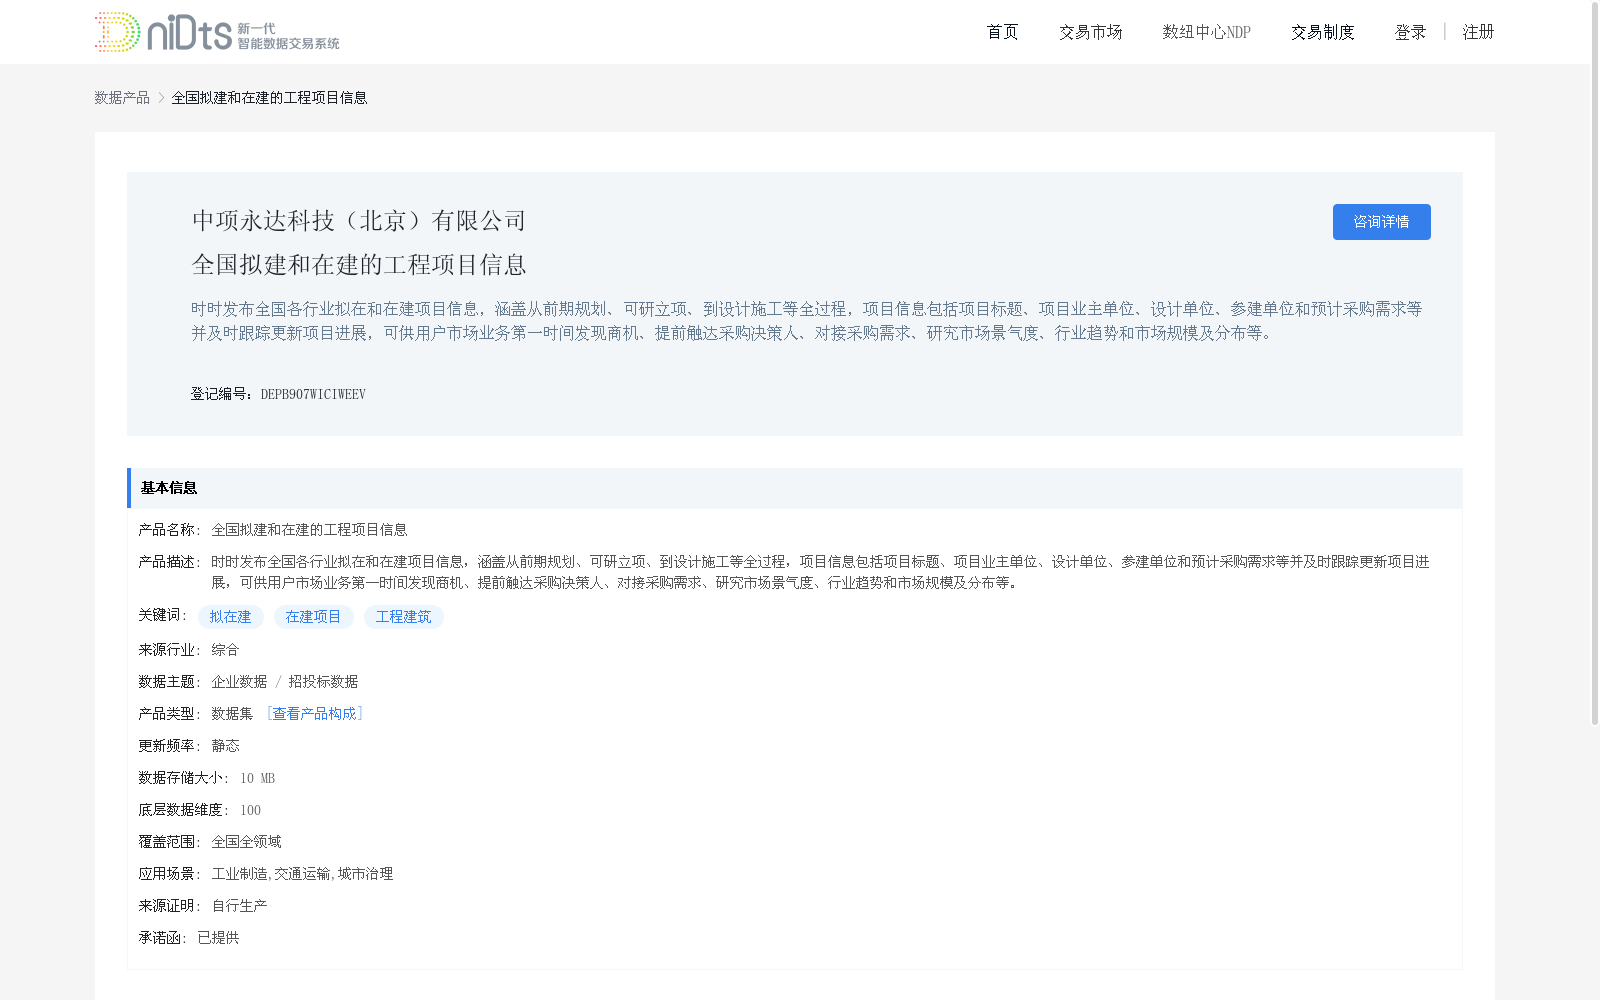Click the 登录 link
This screenshot has width=1600, height=1000.
1410,32
